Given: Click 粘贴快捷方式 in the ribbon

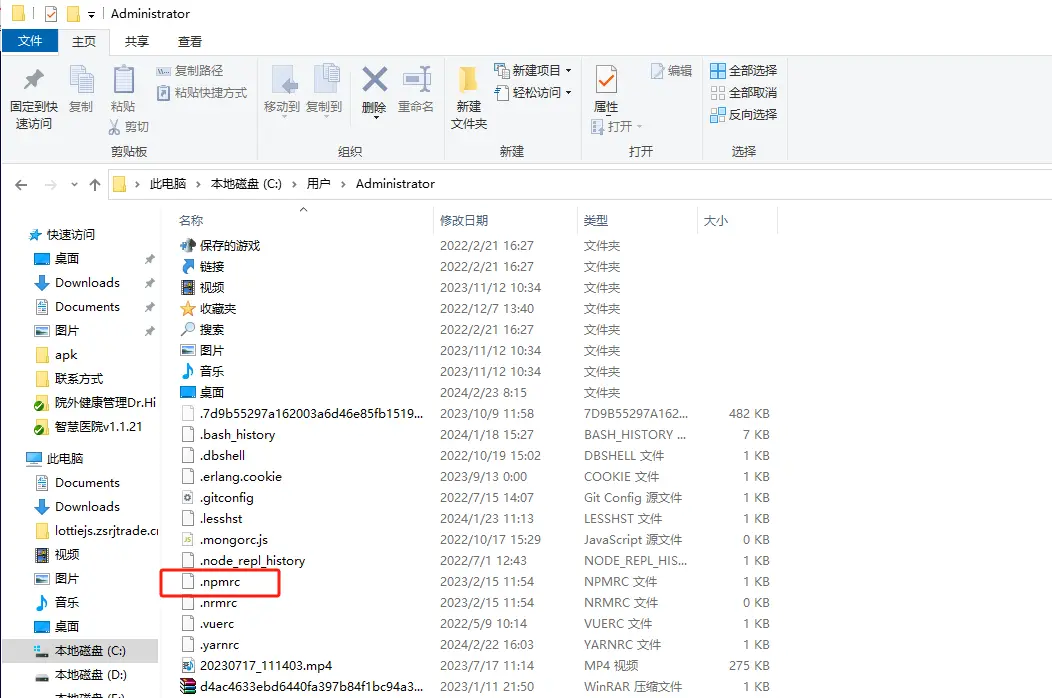Looking at the screenshot, I should tap(202, 93).
